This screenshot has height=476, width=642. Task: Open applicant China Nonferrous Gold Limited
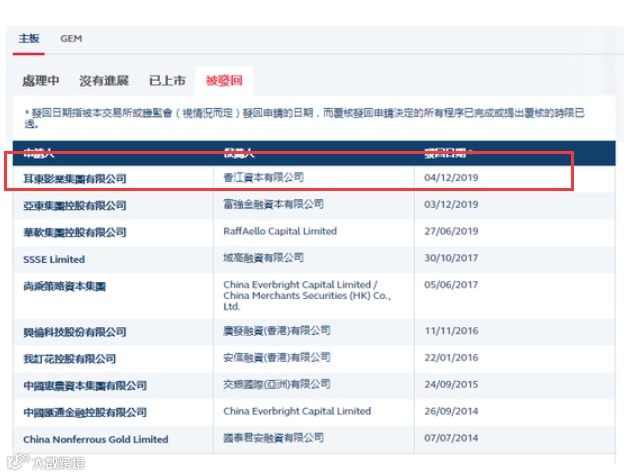(x=96, y=439)
